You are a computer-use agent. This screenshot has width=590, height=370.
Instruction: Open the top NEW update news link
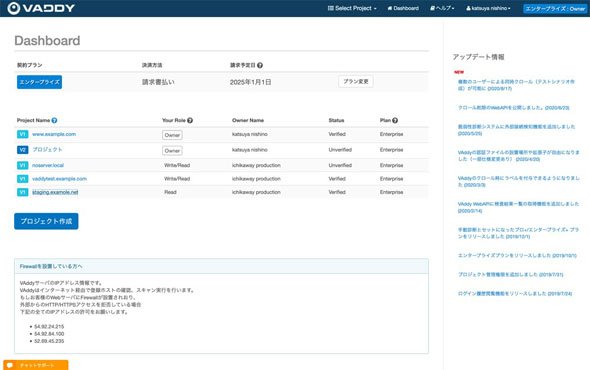516,85
